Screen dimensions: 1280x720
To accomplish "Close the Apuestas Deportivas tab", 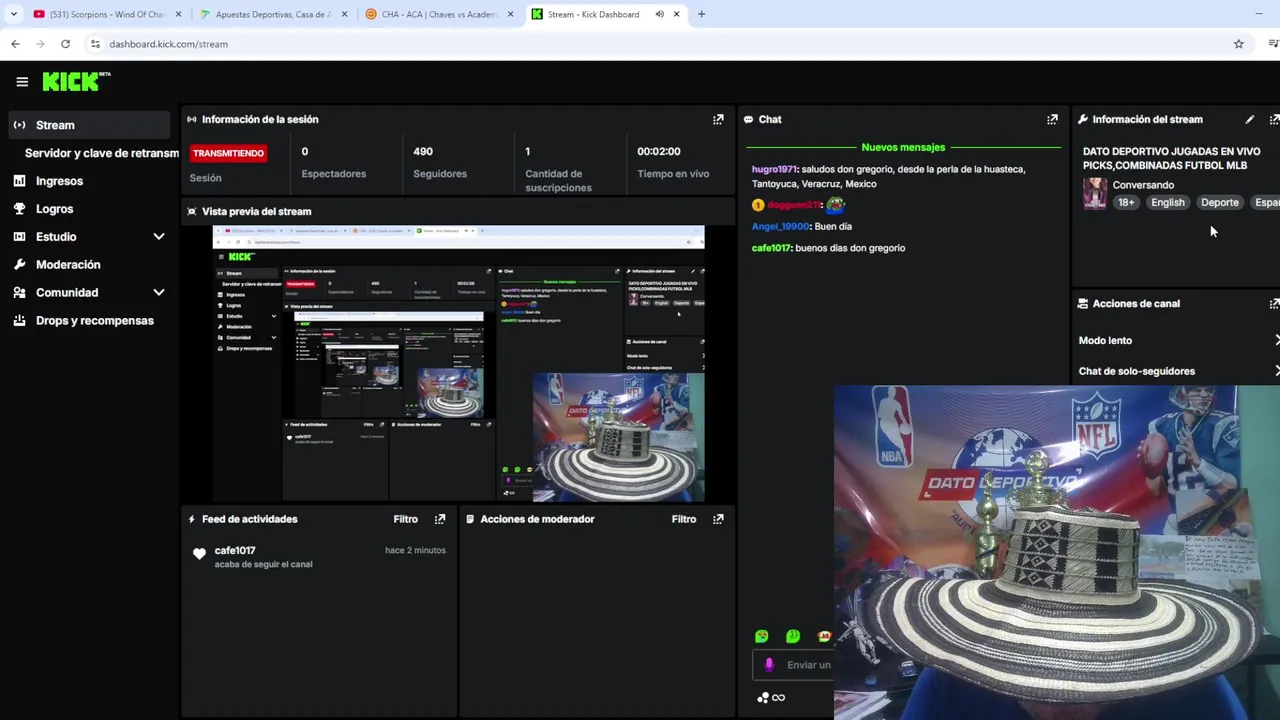I will [x=344, y=14].
